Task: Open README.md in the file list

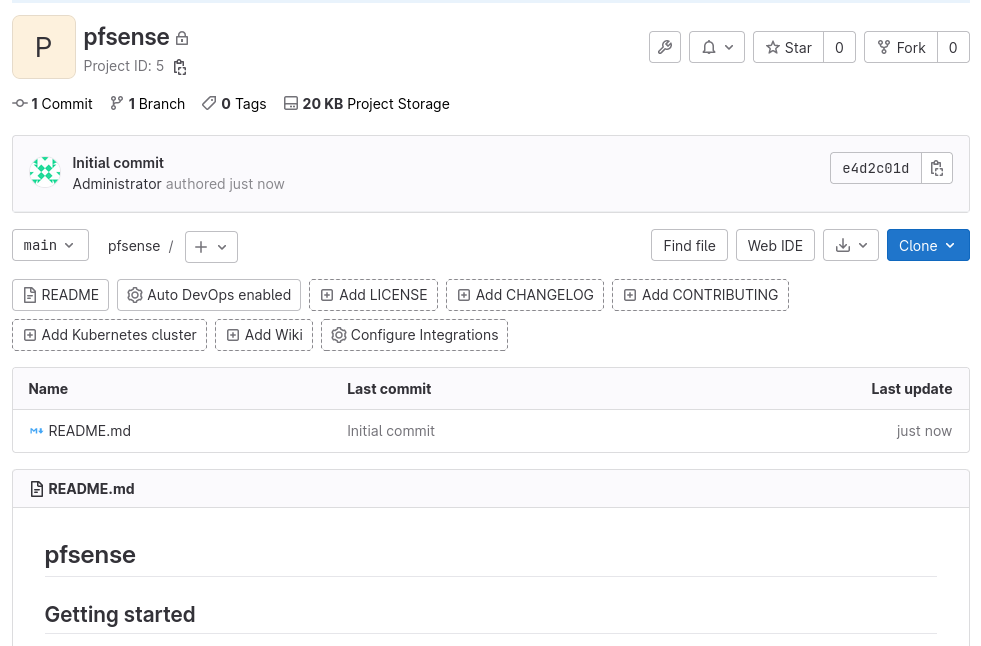Action: [89, 431]
